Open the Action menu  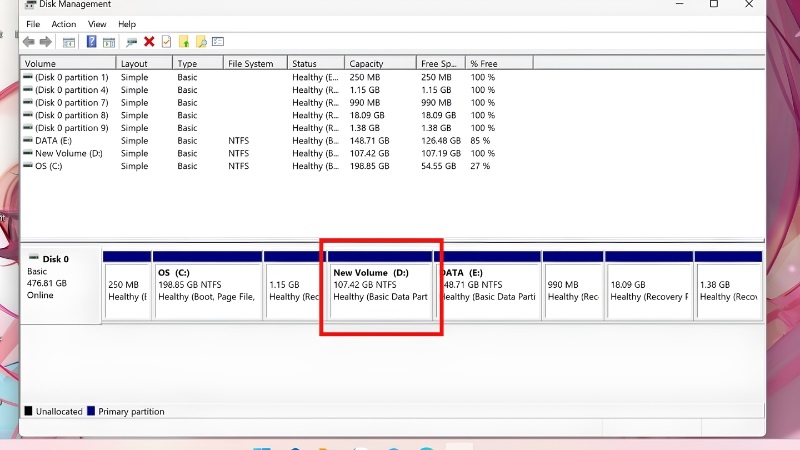pos(64,24)
